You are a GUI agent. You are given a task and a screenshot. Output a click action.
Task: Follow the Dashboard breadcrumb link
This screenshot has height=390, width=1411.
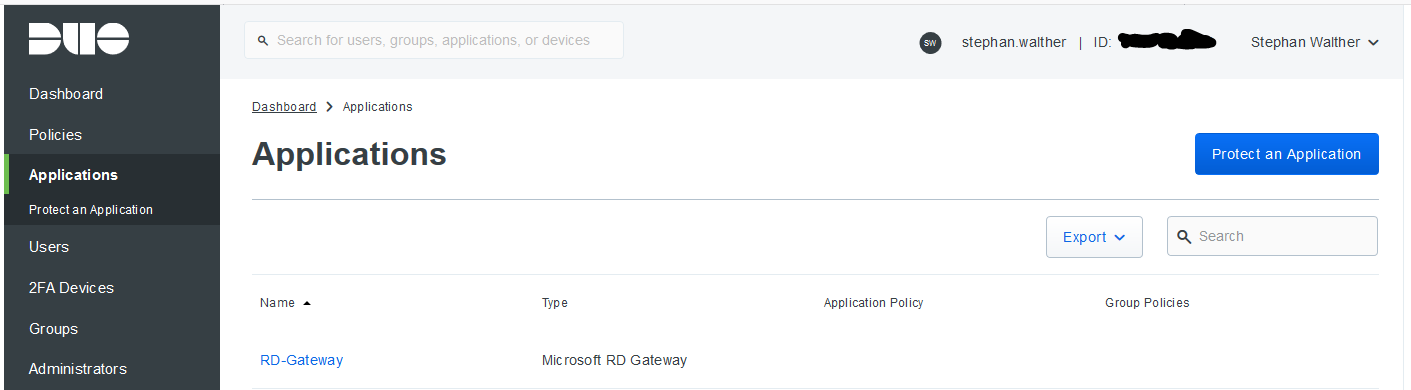[x=284, y=107]
